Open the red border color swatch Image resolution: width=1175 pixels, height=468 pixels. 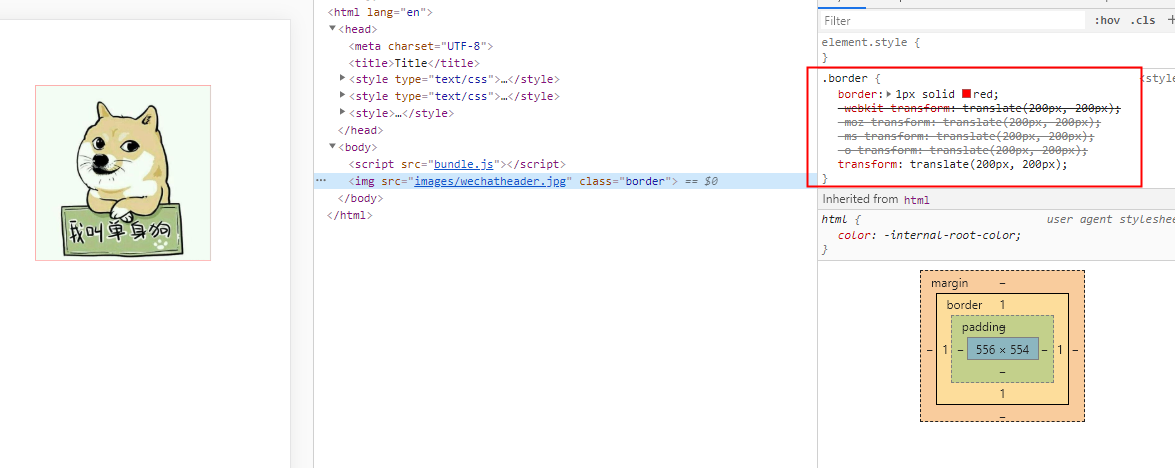[967, 94]
